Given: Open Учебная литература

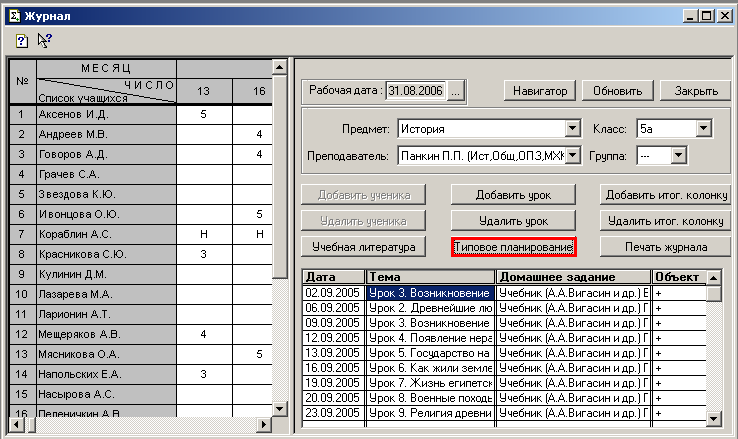Looking at the screenshot, I should (364, 247).
